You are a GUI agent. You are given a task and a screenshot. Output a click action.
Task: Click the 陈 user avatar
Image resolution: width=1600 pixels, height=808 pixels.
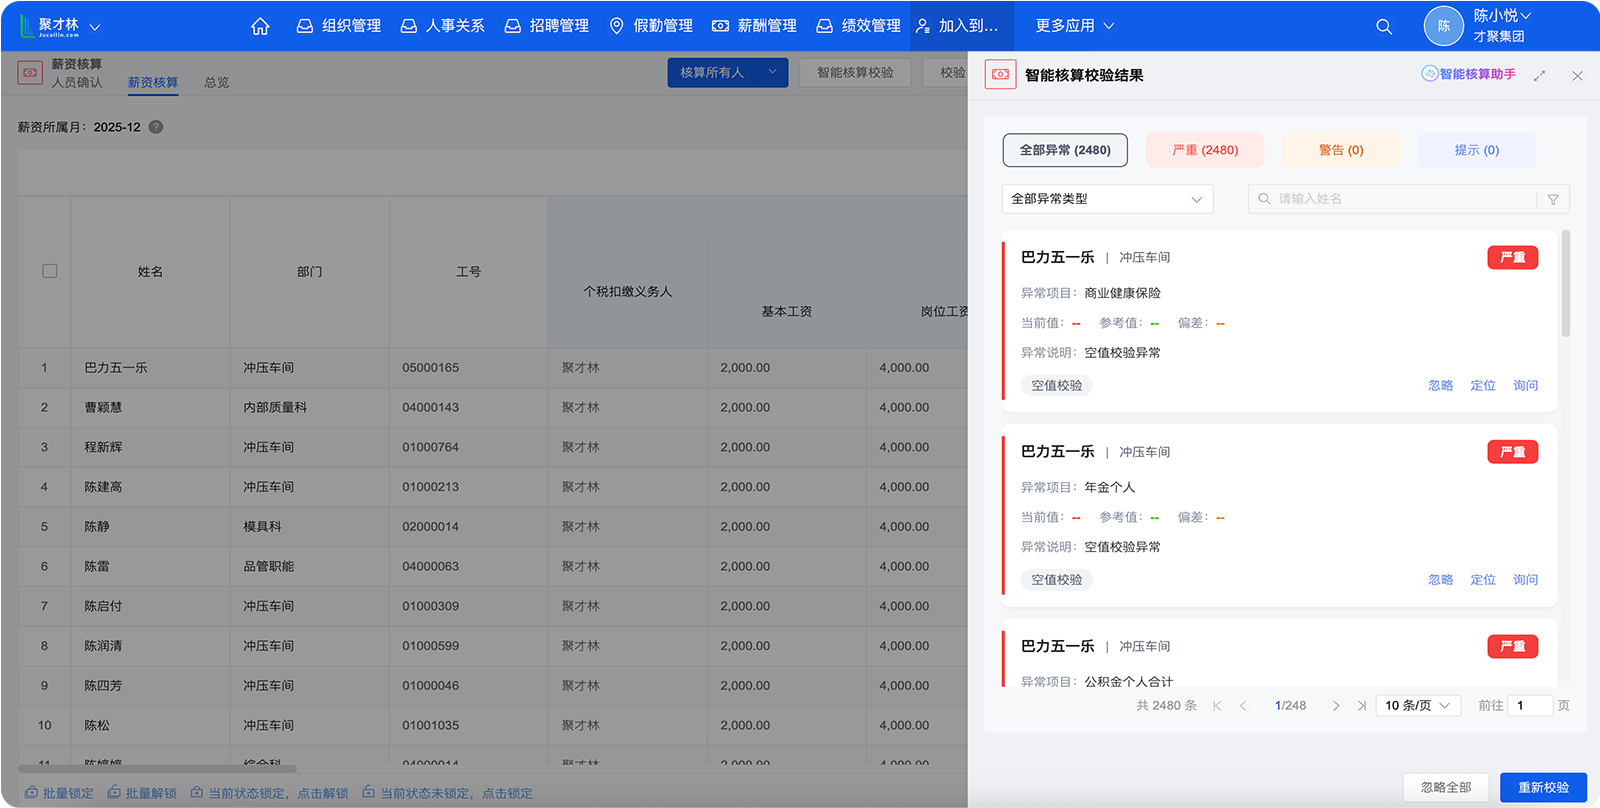(x=1443, y=26)
